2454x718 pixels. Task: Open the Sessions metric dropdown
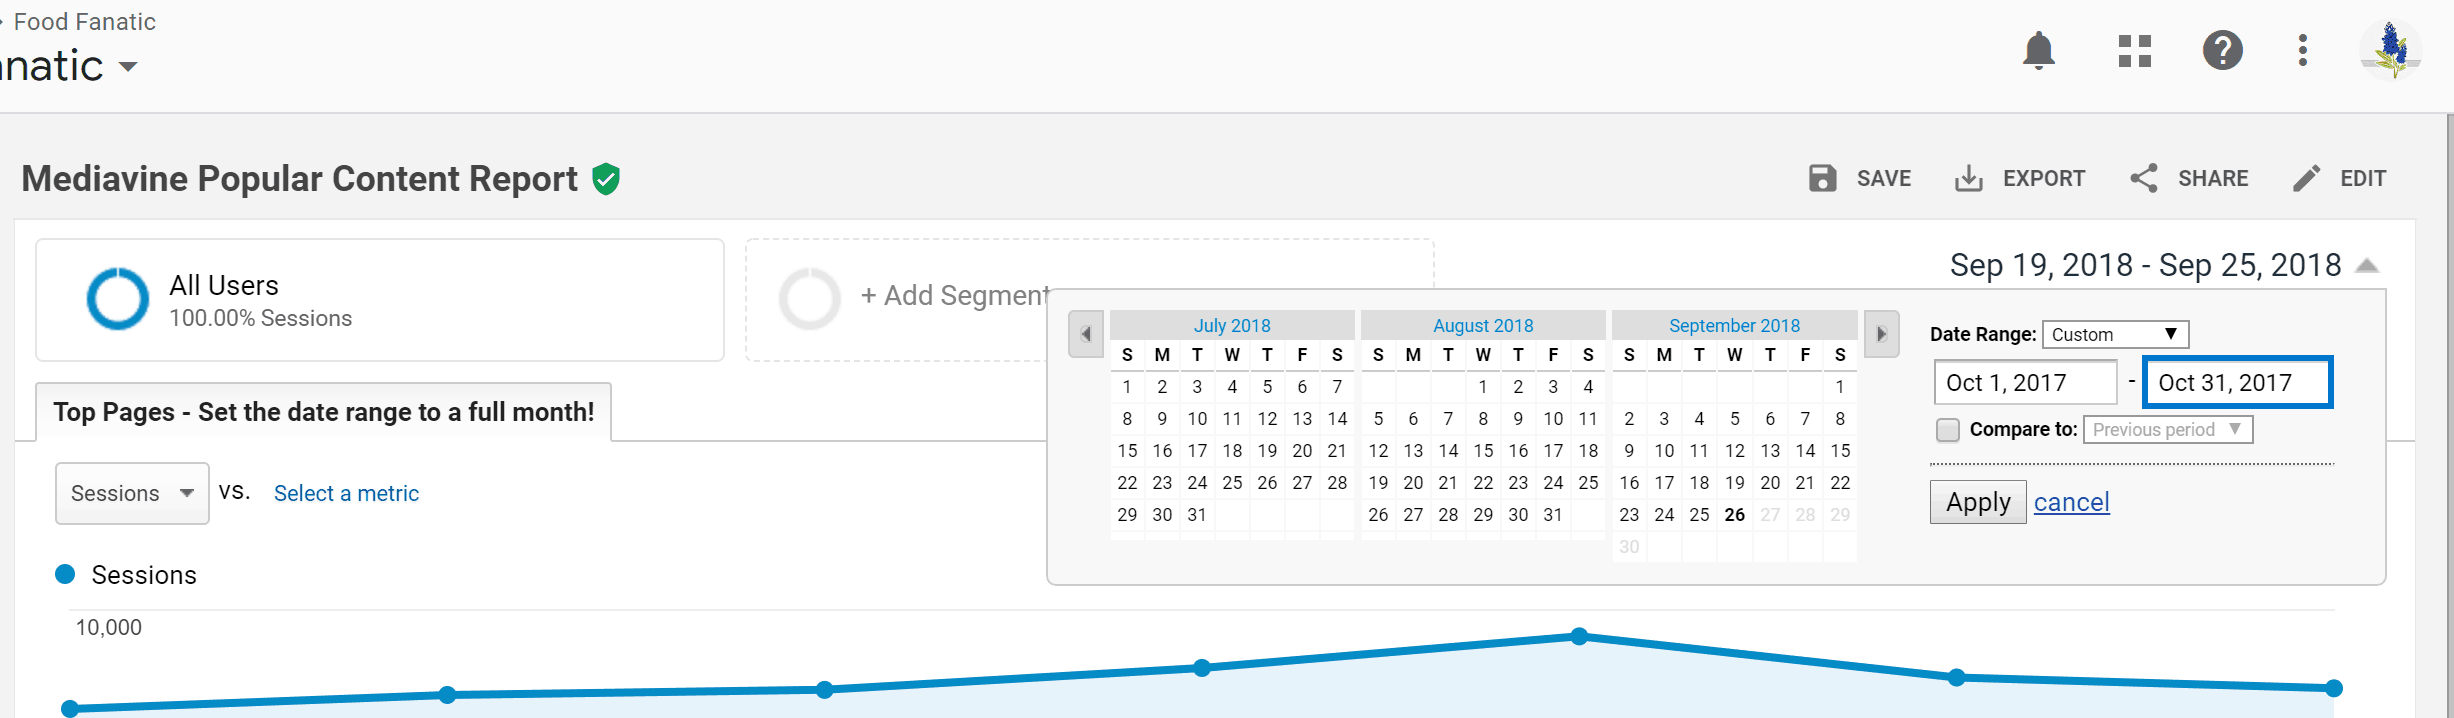coord(131,493)
